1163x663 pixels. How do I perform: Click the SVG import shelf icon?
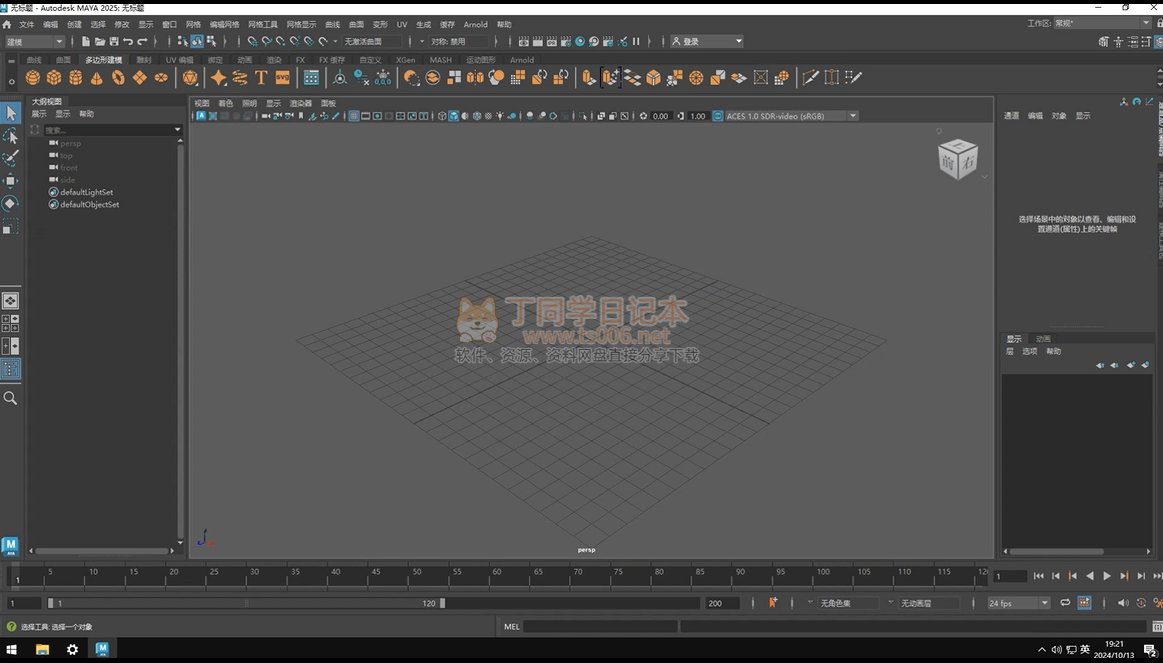(283, 78)
